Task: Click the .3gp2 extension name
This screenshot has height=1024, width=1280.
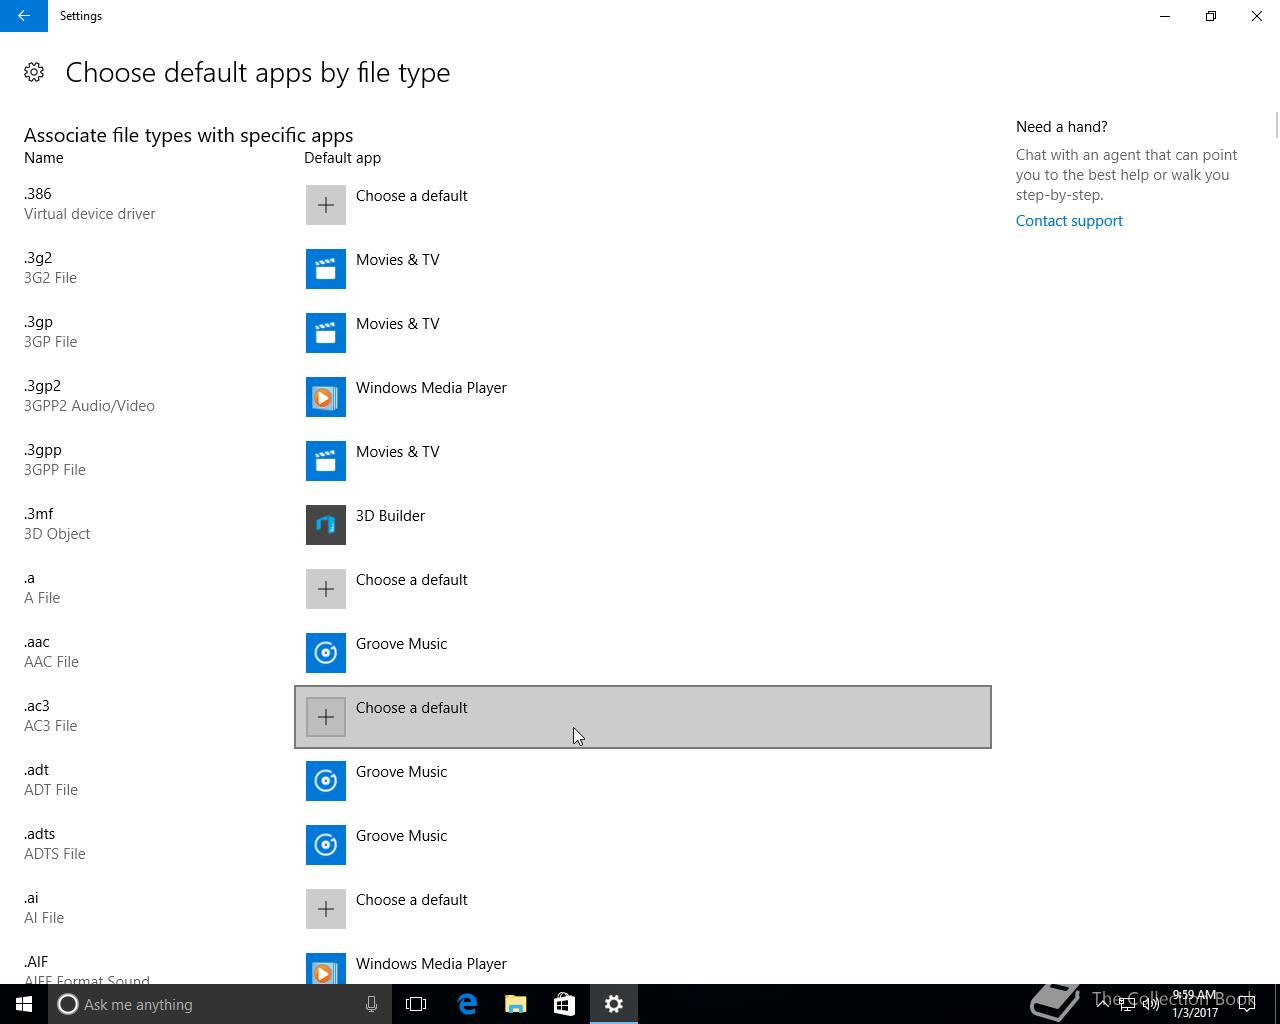Action: [x=43, y=386]
